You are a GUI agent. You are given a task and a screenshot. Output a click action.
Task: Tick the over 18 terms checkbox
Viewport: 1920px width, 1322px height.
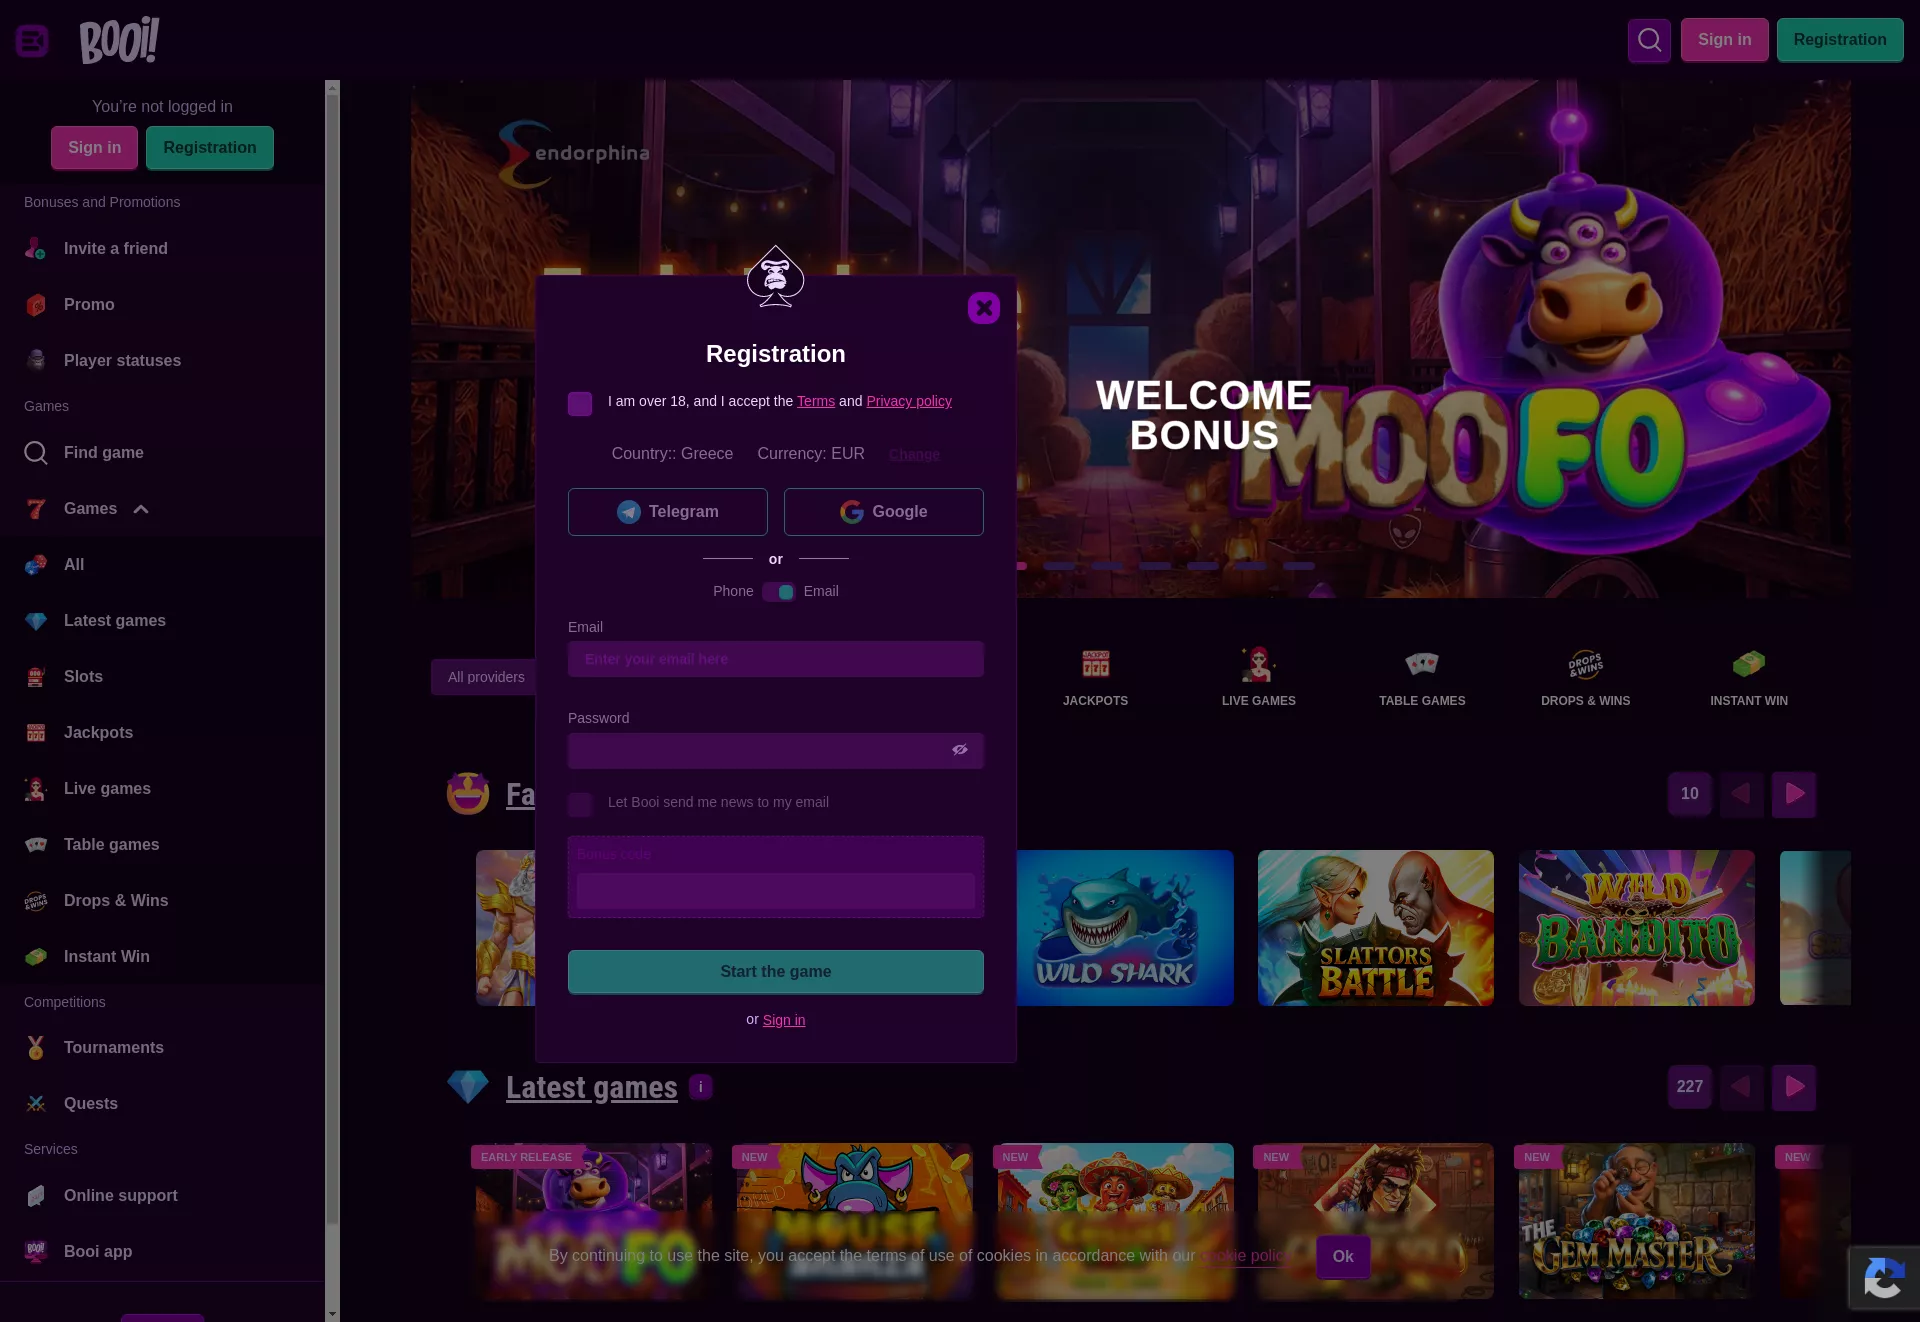click(x=580, y=403)
